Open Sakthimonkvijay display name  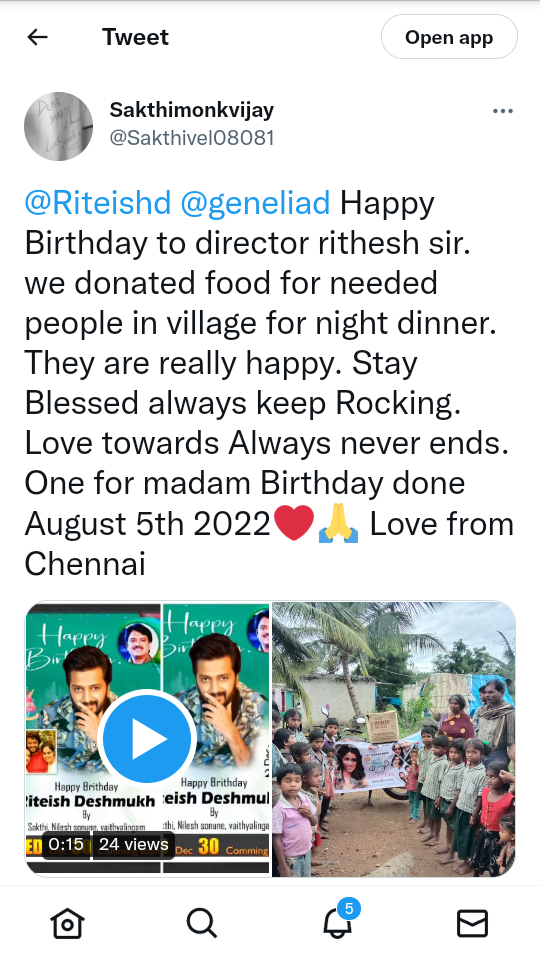[x=192, y=110]
